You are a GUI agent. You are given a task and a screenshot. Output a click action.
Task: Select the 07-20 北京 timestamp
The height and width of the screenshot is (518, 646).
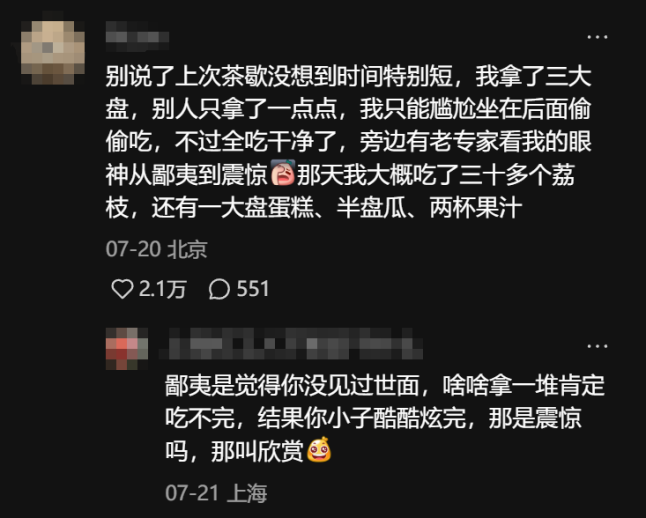[156, 249]
